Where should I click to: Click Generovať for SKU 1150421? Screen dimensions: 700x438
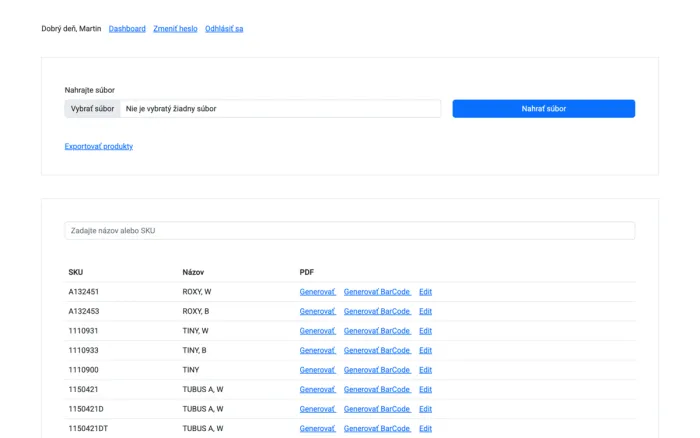tap(317, 389)
